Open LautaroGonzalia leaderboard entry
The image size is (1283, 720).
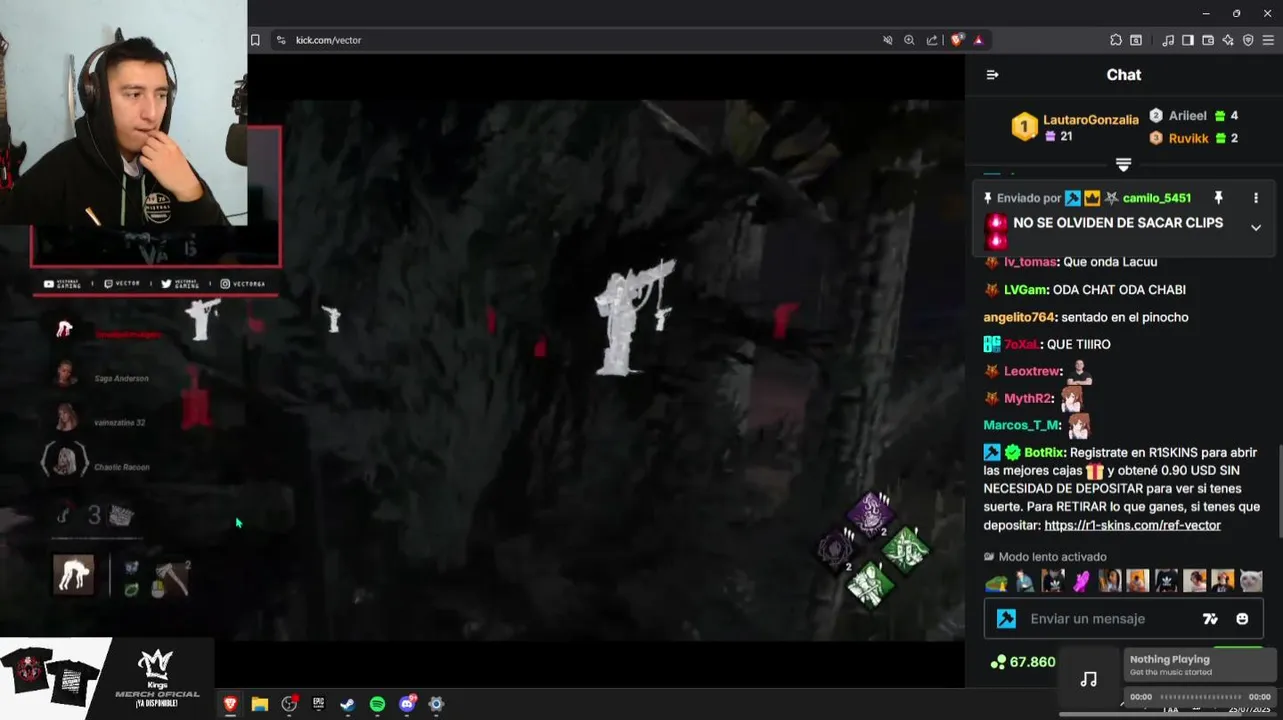coord(1075,127)
